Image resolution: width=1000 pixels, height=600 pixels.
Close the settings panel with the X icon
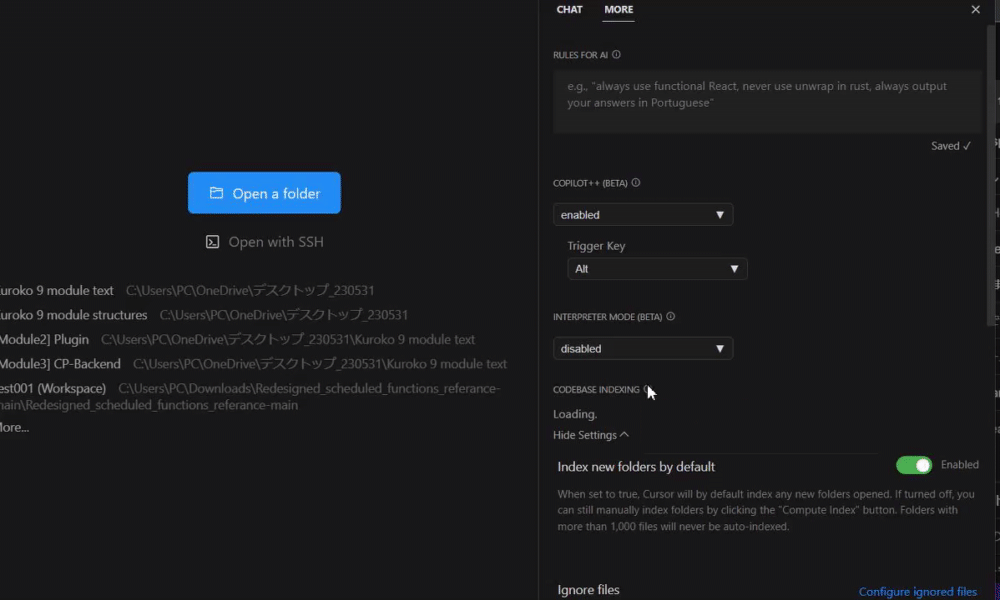(976, 10)
